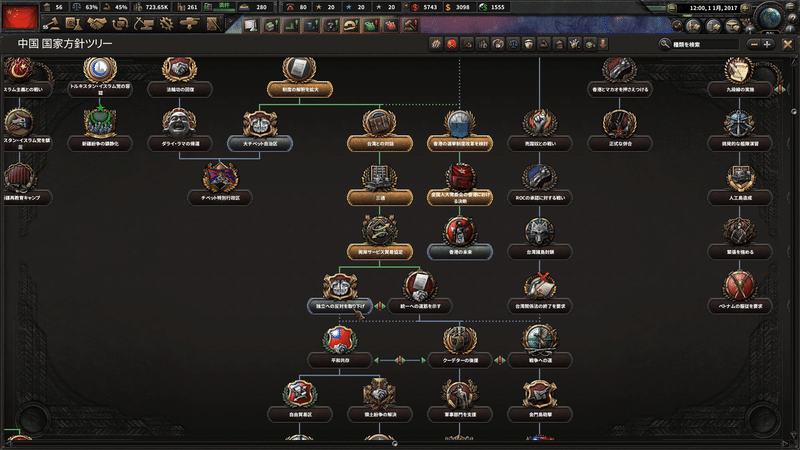Select the ダライ・ラマの帰還 focus
The height and width of the screenshot is (450, 800).
pyautogui.click(x=180, y=132)
